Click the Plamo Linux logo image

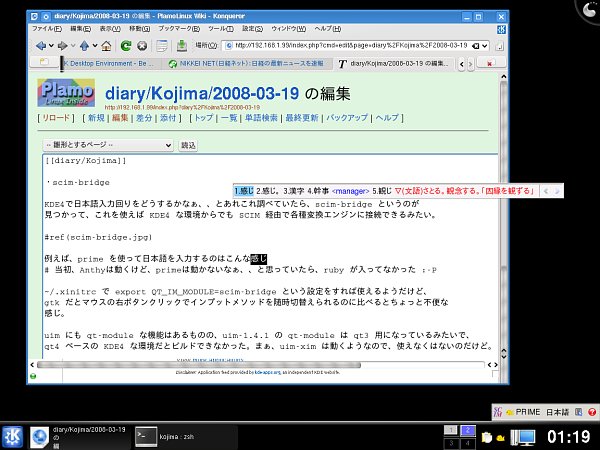[66, 93]
